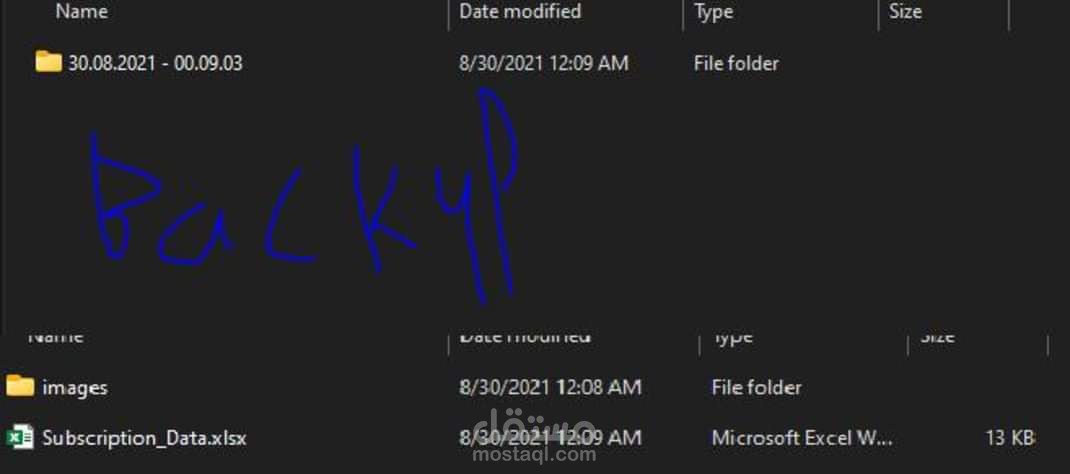Viewport: 1070px width, 474px height.
Task: Click the File folder type in the images row
Action: coord(756,387)
